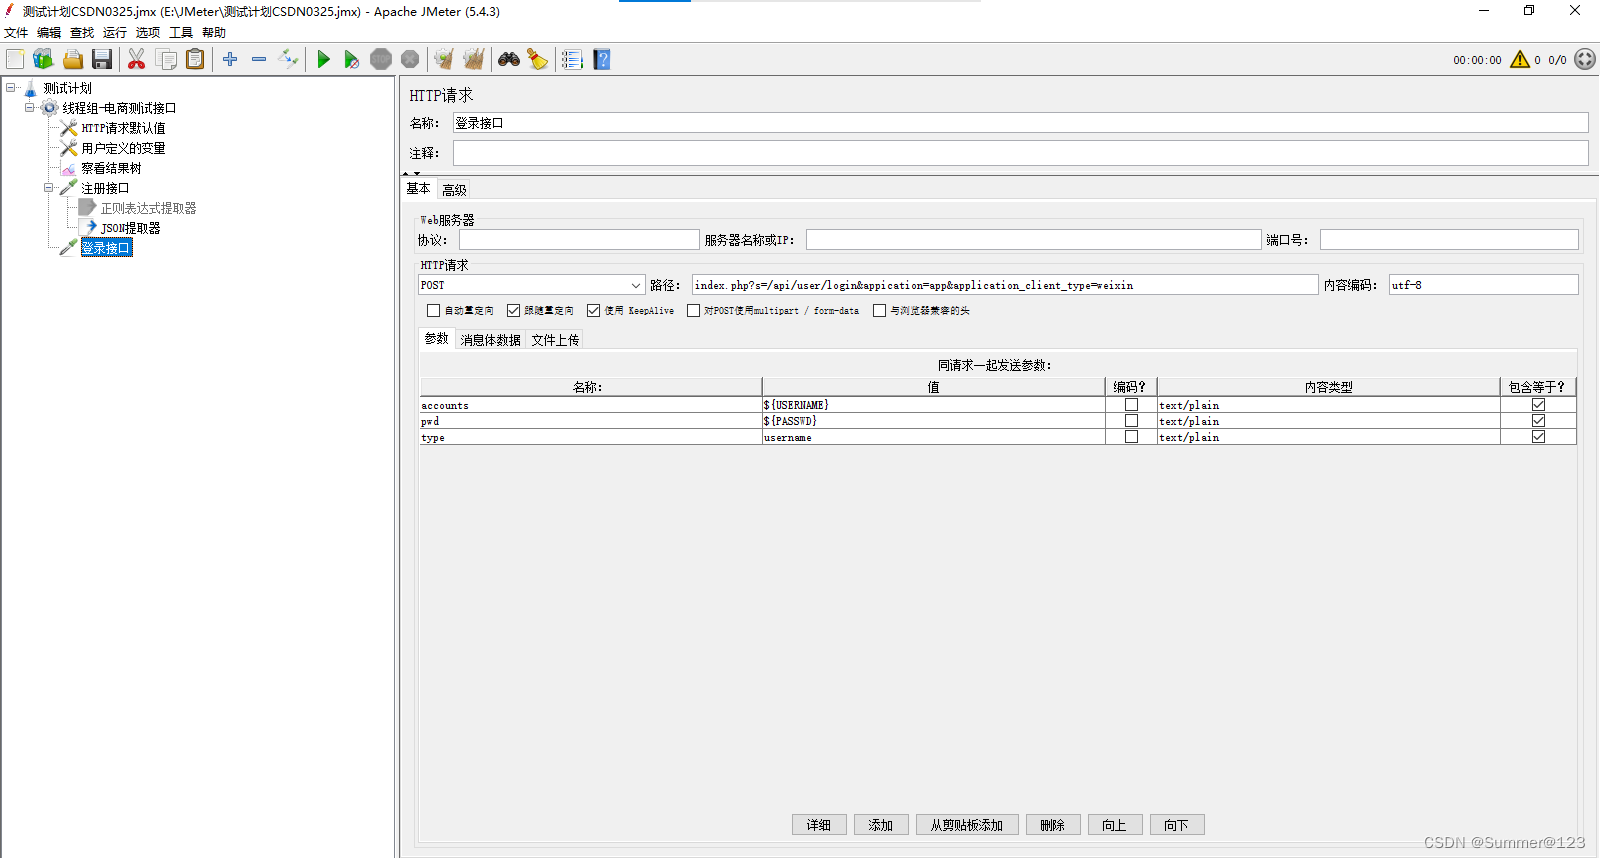Toggle element enabled state icon

(288, 59)
